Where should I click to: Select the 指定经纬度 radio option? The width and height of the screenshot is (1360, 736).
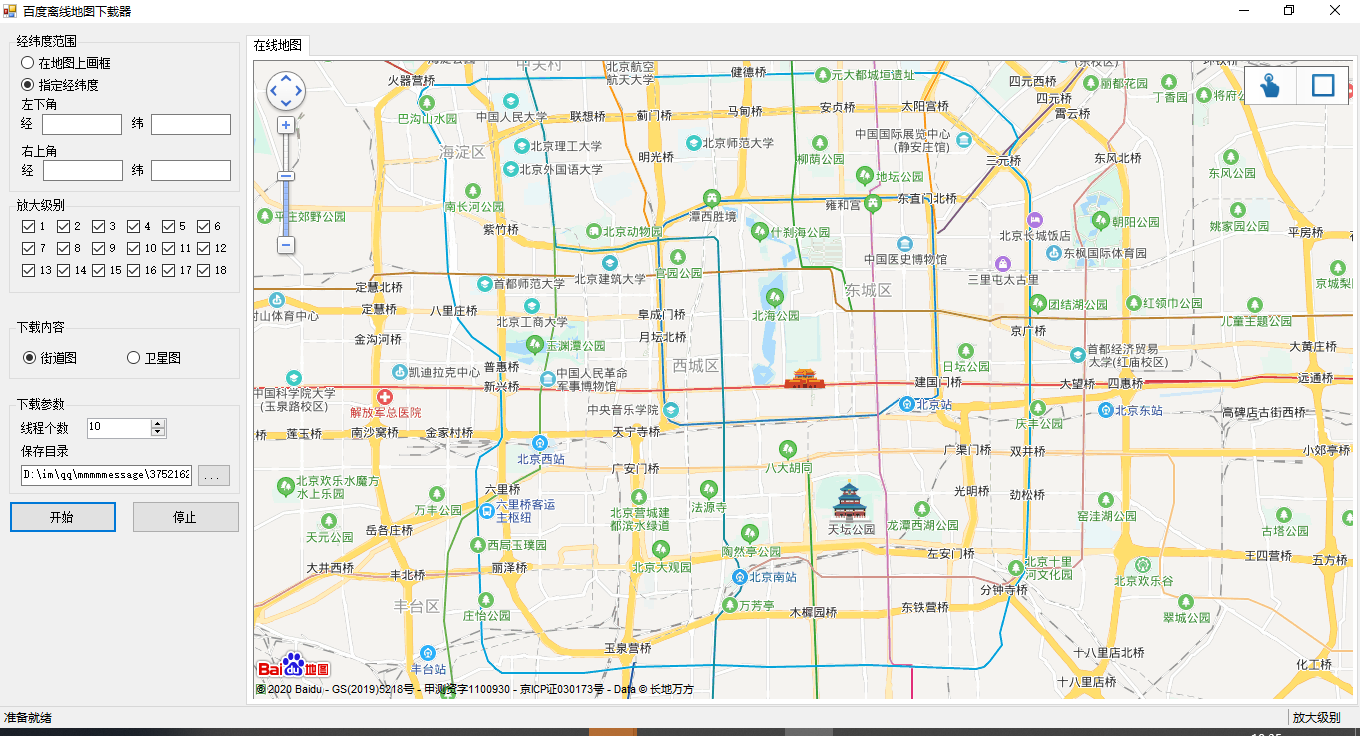click(59, 85)
